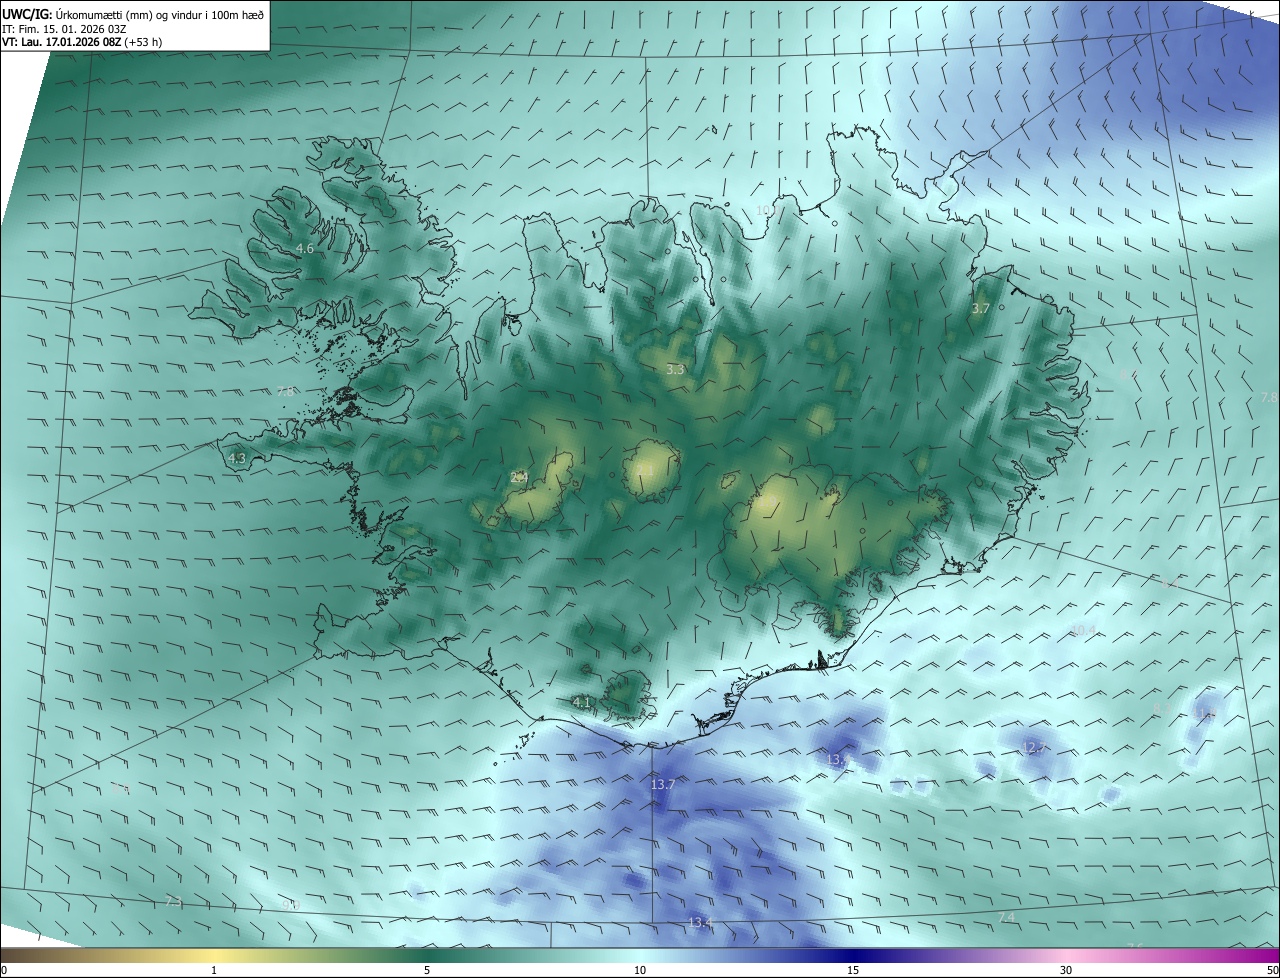Click the 8.3 value near the right edge

(x=1163, y=709)
